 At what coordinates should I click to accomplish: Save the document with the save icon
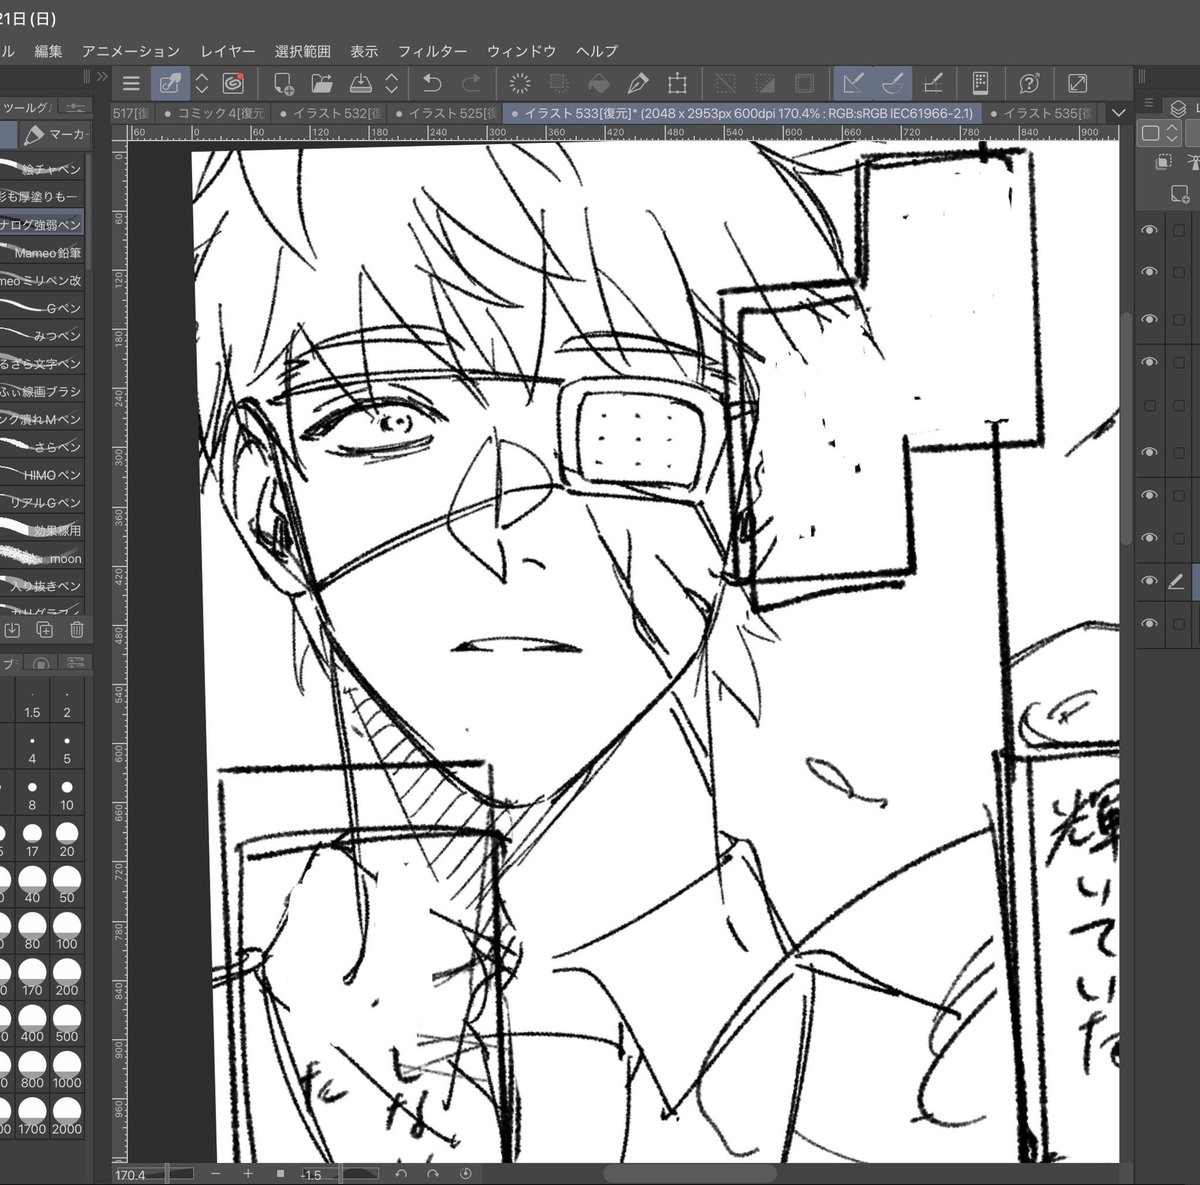tap(361, 84)
